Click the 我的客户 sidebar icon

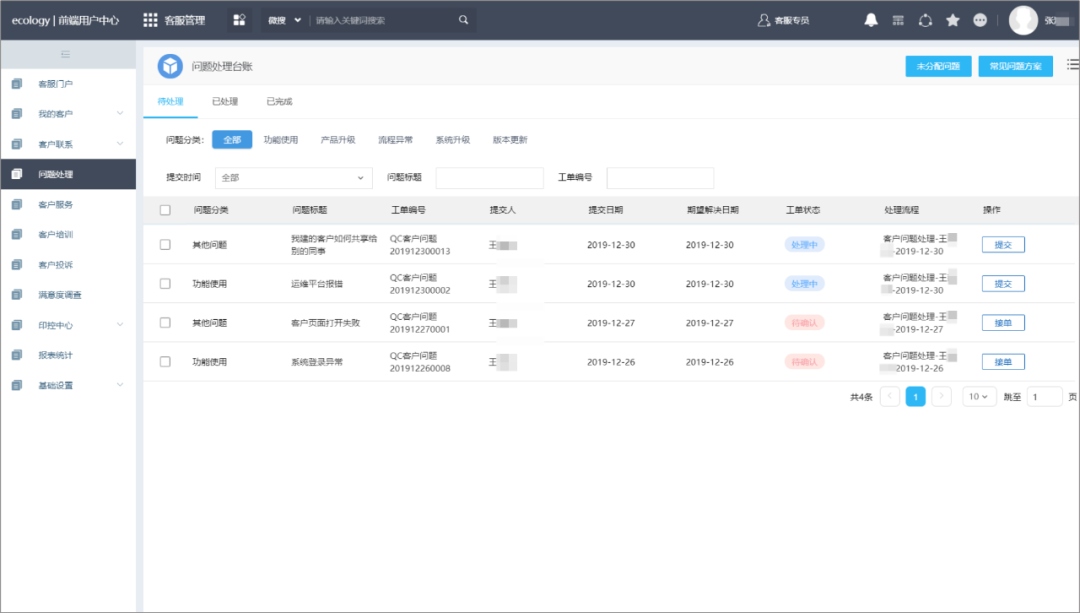(x=17, y=114)
